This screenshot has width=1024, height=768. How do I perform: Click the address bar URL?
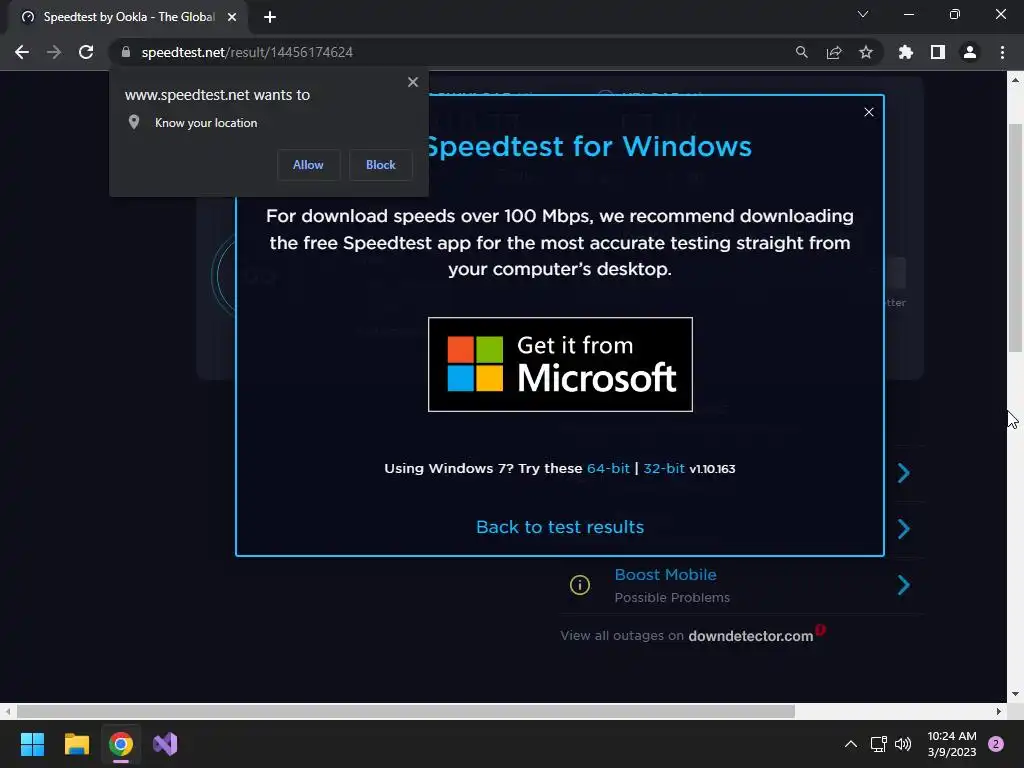pyautogui.click(x=247, y=52)
